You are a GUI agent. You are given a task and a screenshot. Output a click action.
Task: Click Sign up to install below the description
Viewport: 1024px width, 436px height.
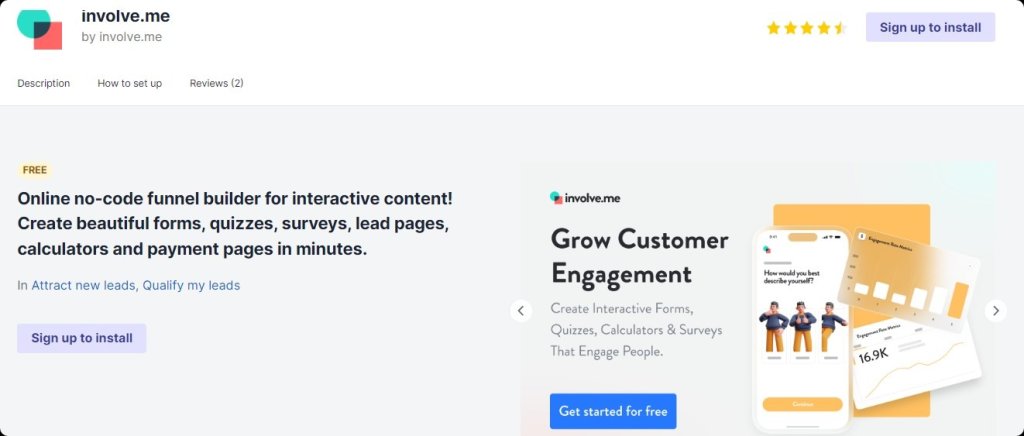[x=82, y=338]
